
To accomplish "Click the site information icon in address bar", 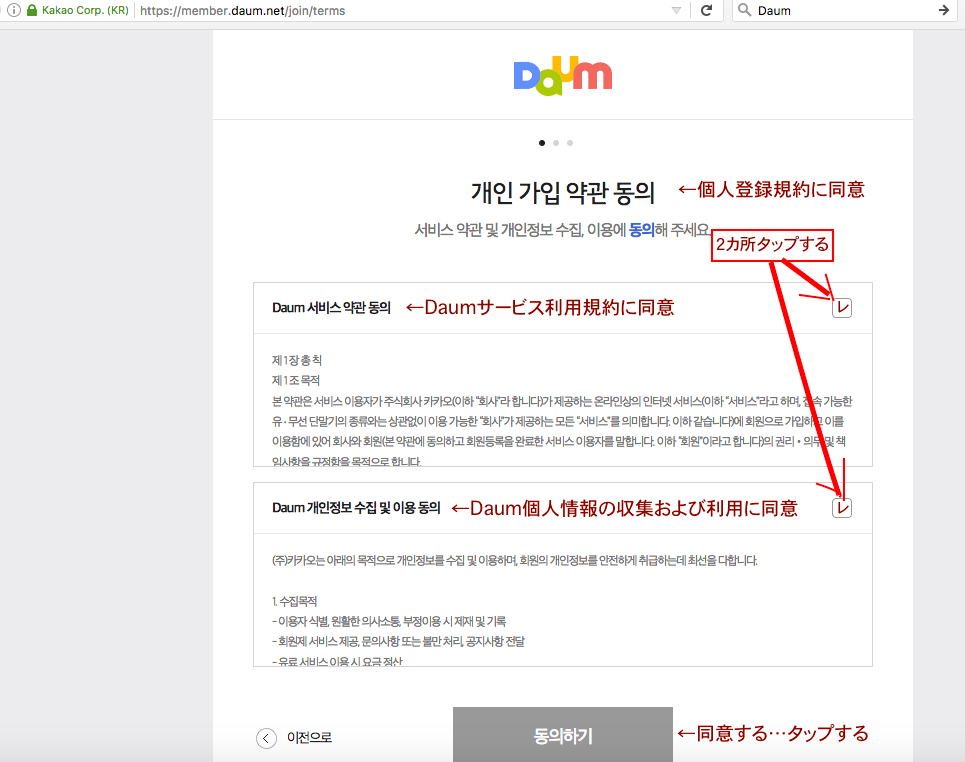I will (x=14, y=10).
